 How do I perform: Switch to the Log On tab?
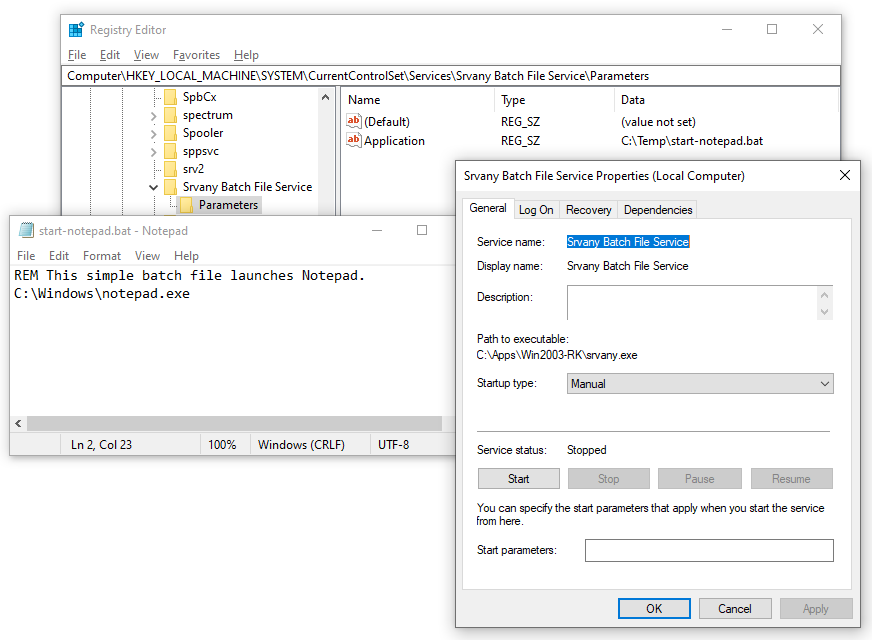[x=536, y=210]
